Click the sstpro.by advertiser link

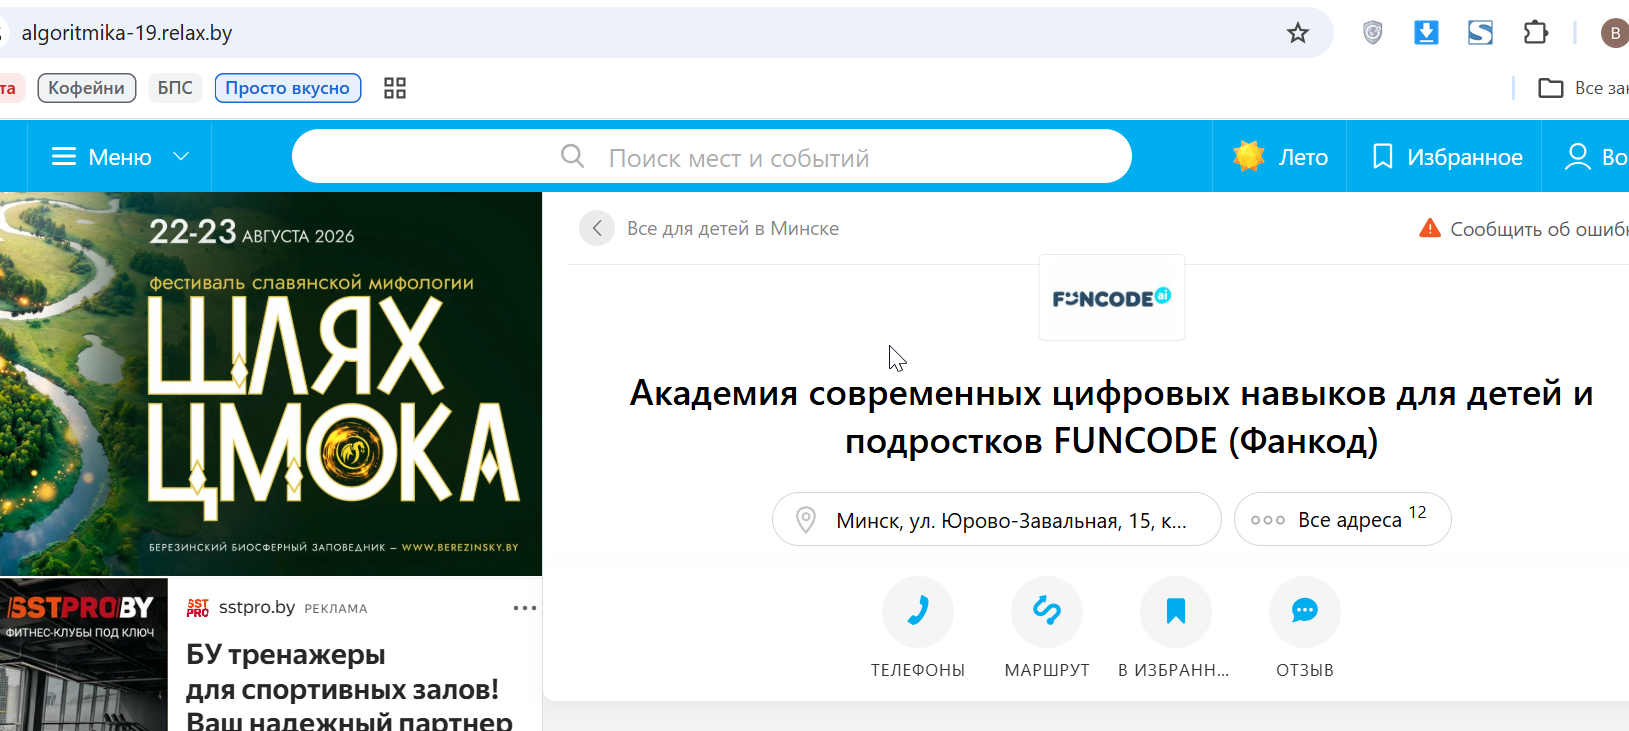pyautogui.click(x=257, y=607)
